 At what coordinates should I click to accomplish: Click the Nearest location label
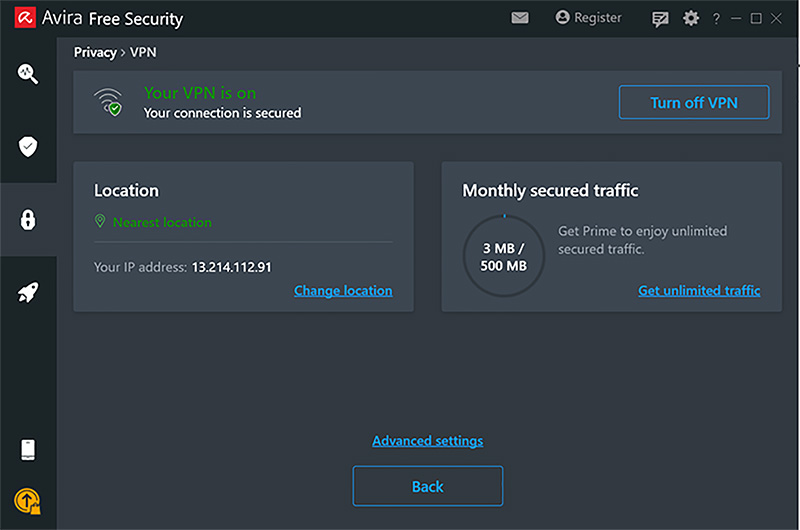point(162,222)
